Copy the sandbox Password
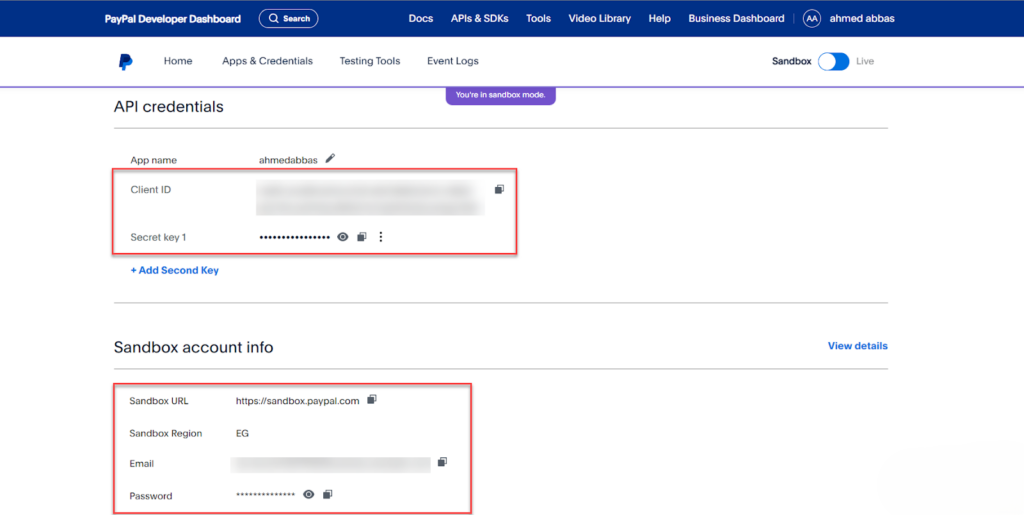The image size is (1024, 515). pos(328,495)
